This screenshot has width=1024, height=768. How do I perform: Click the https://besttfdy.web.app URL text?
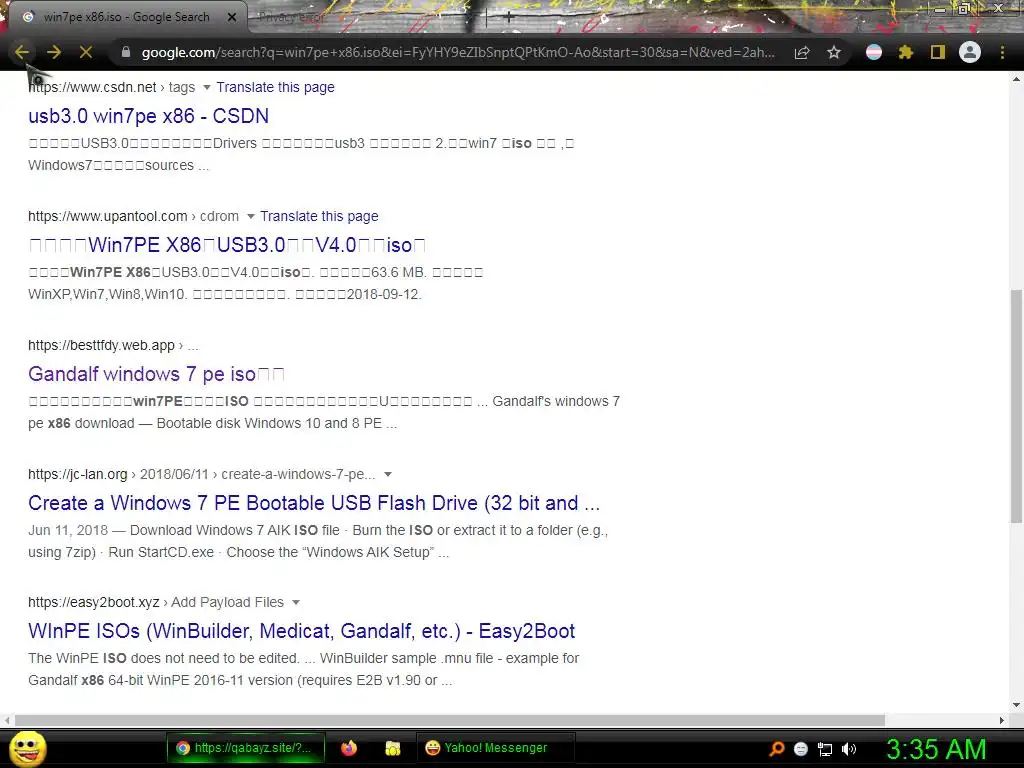pyautogui.click(x=101, y=345)
